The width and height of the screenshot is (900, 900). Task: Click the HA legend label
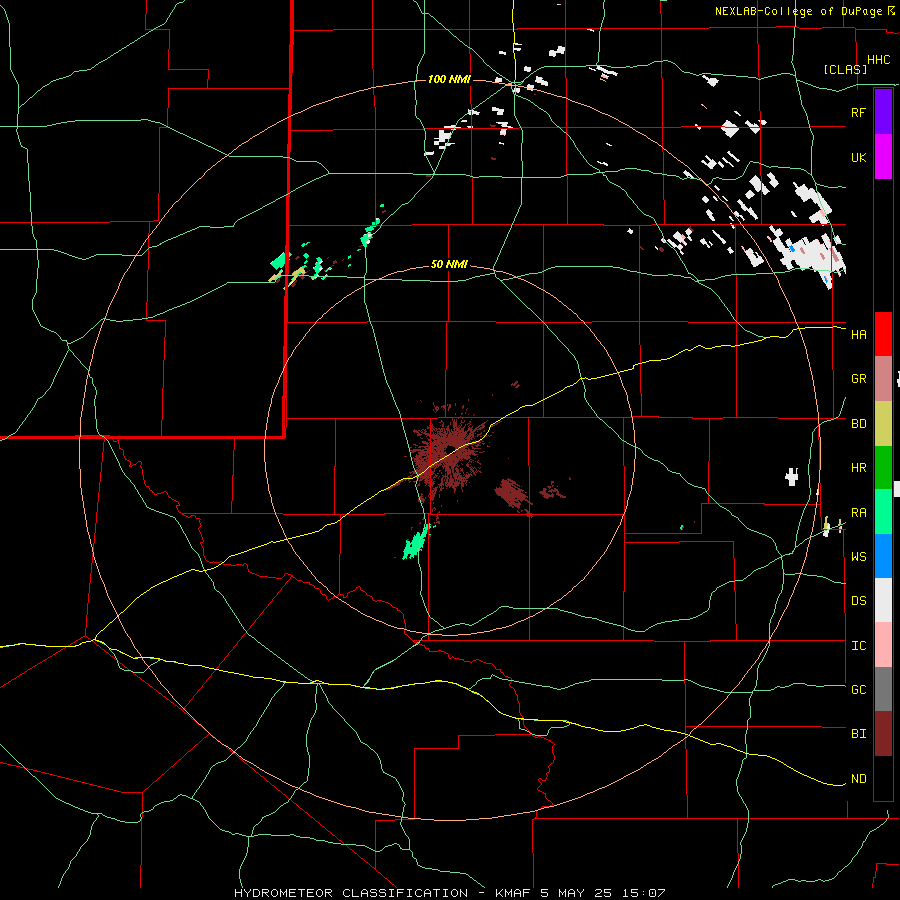(x=858, y=335)
